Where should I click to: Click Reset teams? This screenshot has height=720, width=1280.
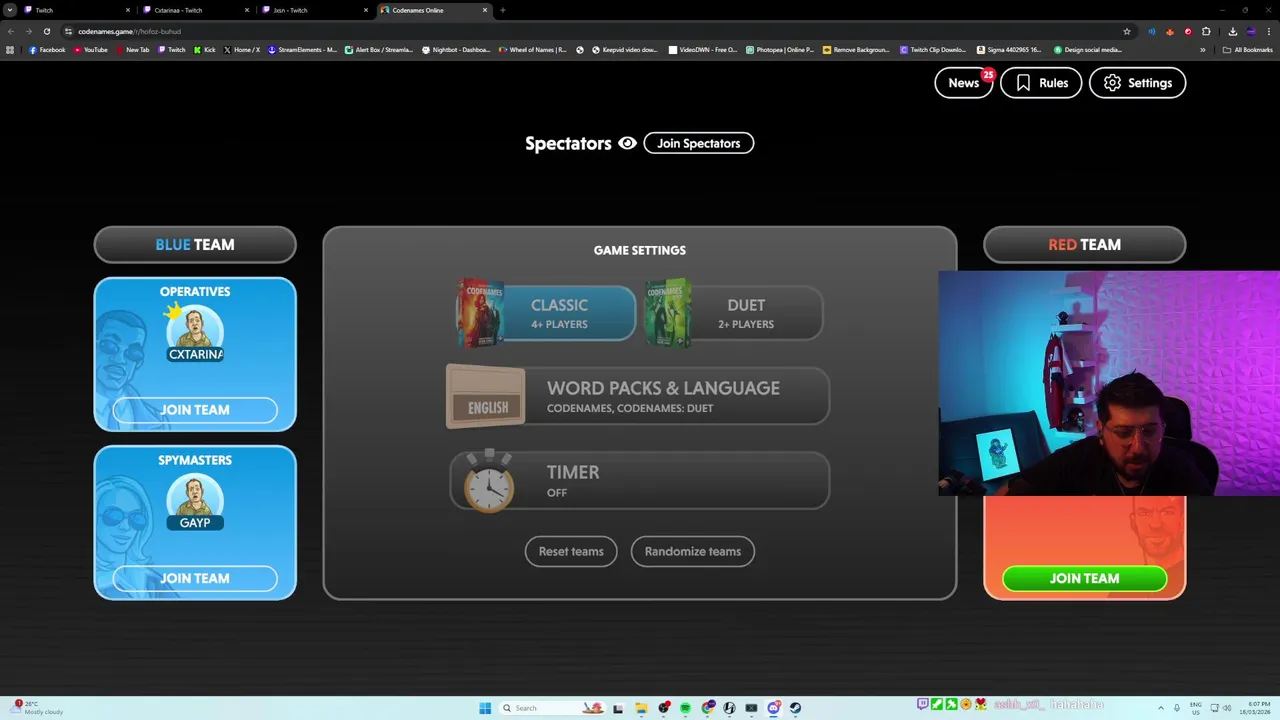[x=571, y=551]
